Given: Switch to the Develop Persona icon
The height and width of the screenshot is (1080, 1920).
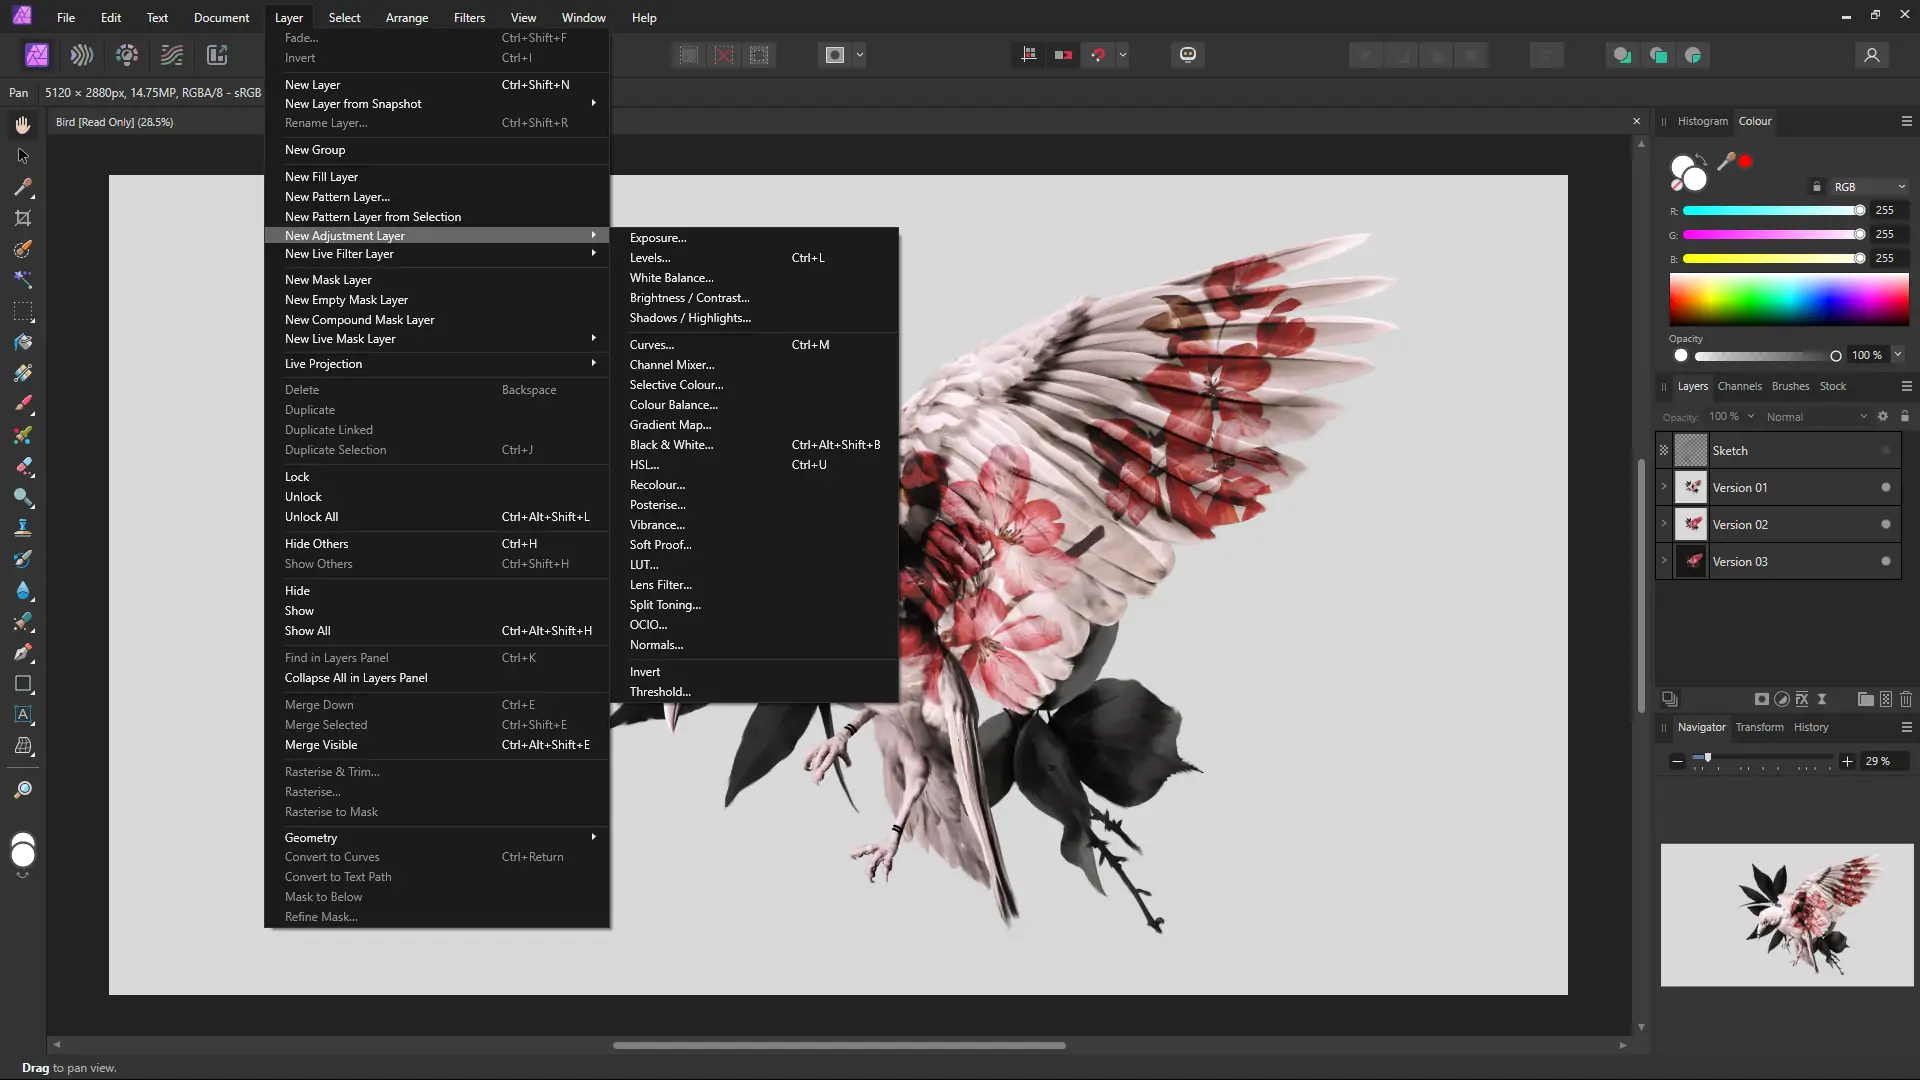Looking at the screenshot, I should (x=127, y=55).
